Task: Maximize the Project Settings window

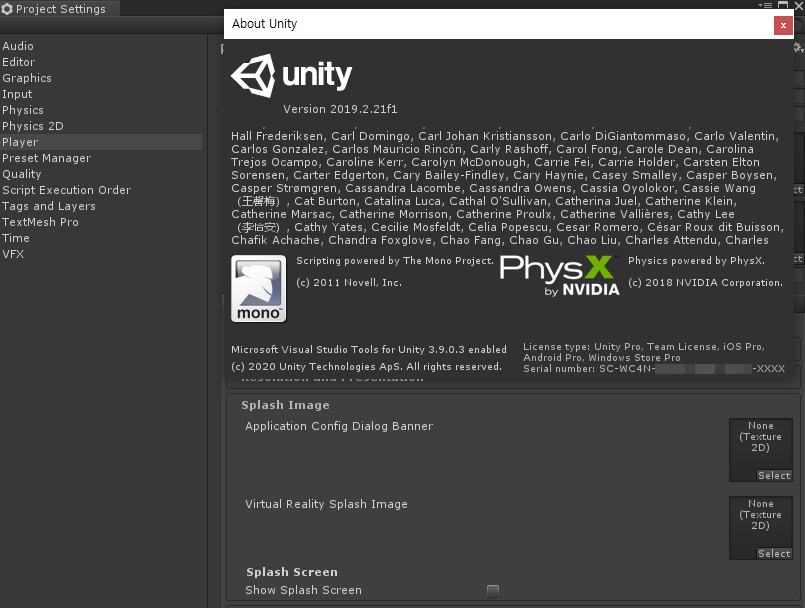Action: (783, 5)
